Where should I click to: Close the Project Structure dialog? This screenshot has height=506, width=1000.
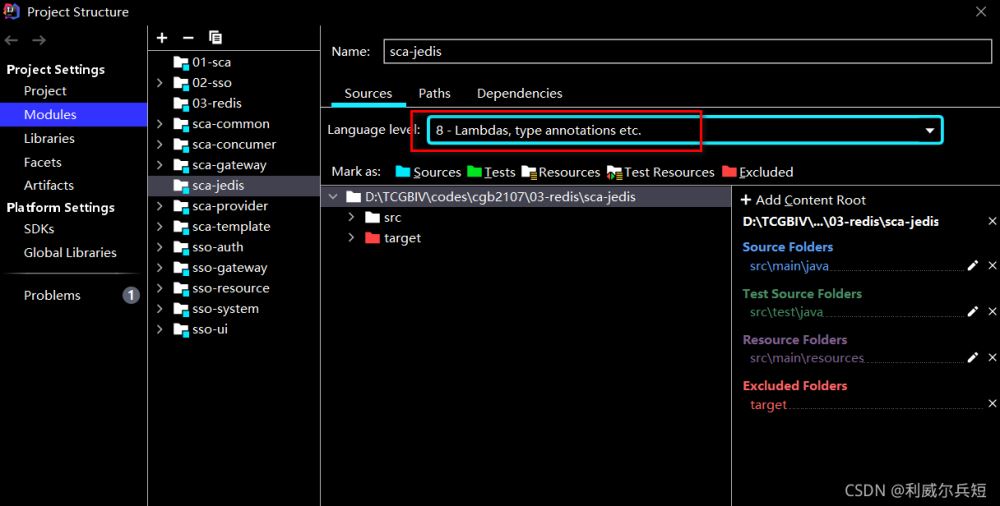981,11
